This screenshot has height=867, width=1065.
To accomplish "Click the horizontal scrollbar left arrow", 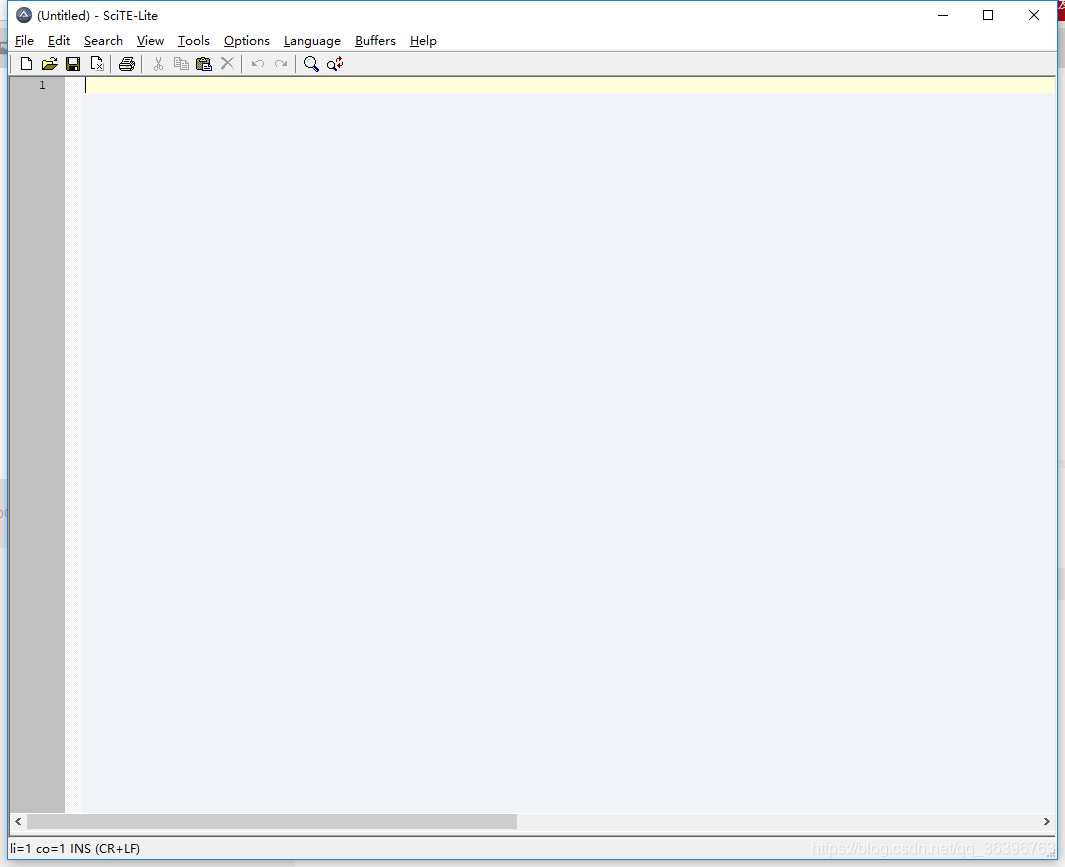I will coord(18,821).
